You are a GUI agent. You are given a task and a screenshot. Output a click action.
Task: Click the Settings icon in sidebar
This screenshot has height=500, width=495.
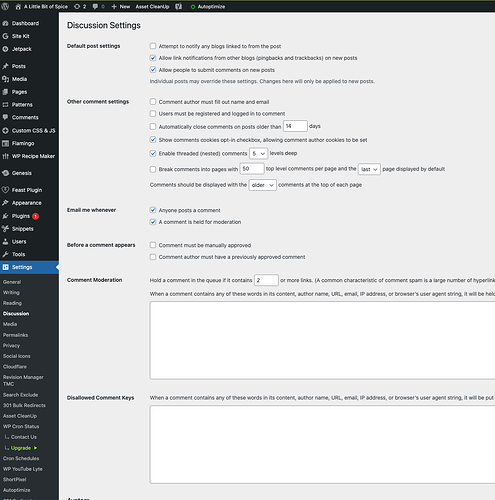(5, 267)
